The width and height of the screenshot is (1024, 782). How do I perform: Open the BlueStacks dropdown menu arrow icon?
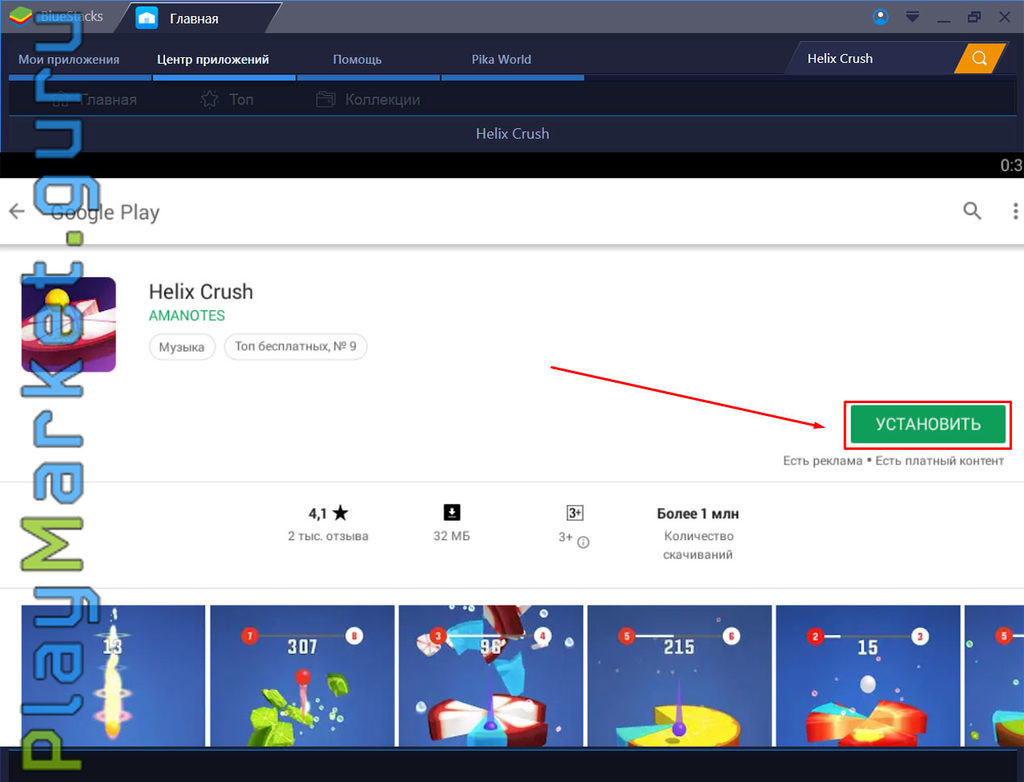pos(912,17)
